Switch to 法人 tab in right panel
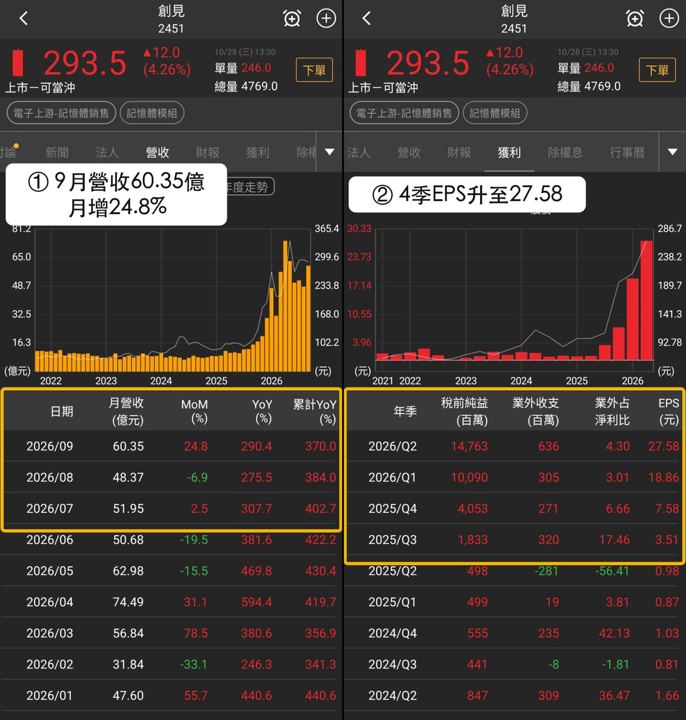This screenshot has height=720, width=686. click(x=358, y=152)
